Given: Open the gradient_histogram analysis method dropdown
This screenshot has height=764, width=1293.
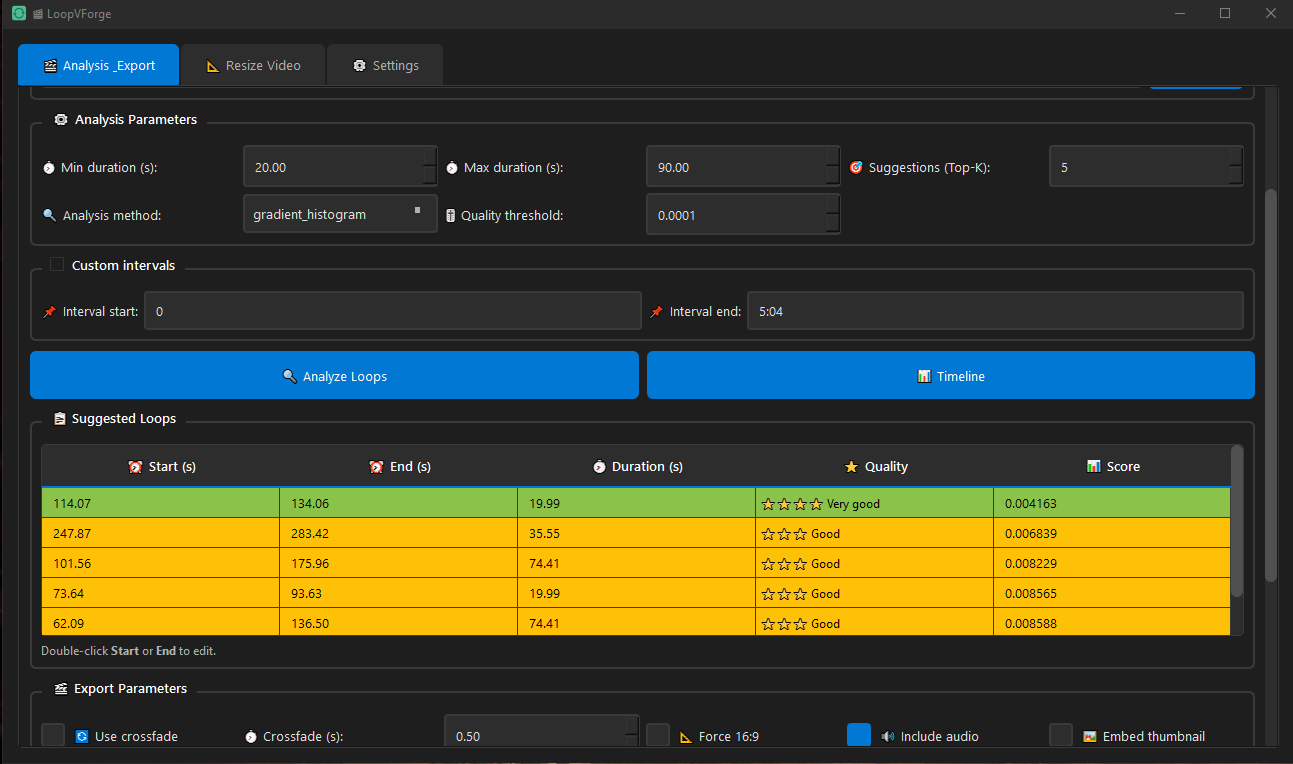Looking at the screenshot, I should point(340,214).
